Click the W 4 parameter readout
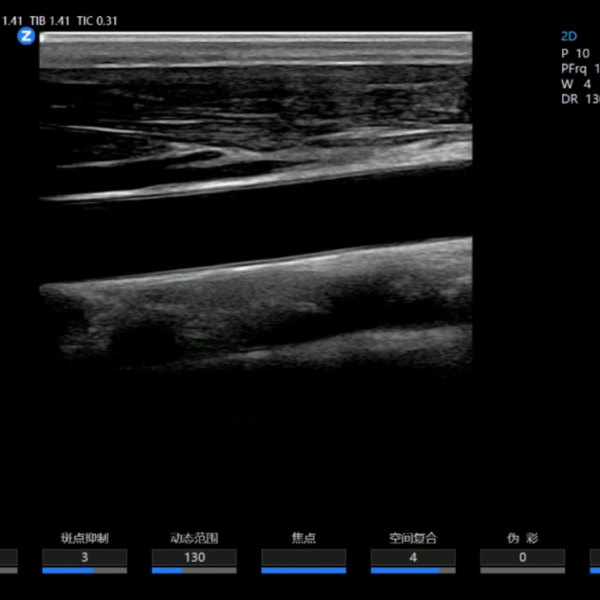600x600 pixels. point(575,84)
